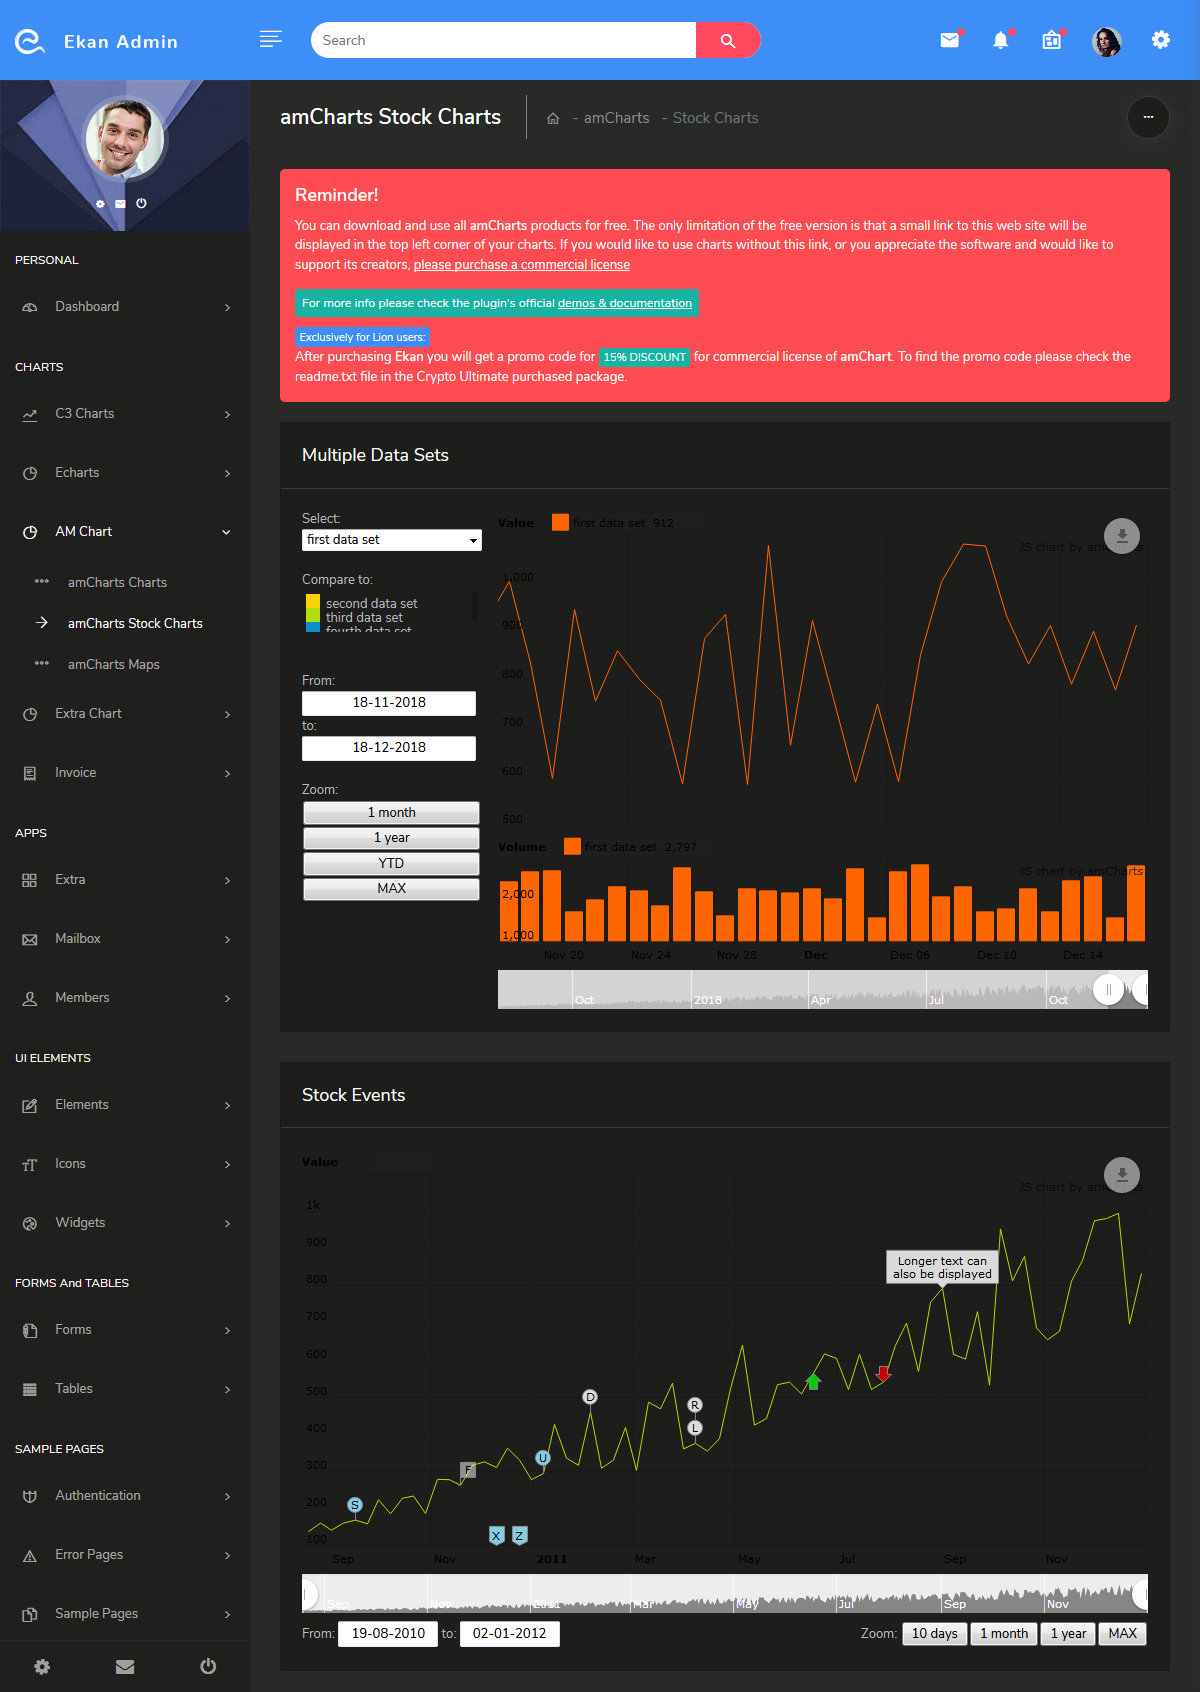Screen dimensions: 1200x1692
Task: Click the YTD zoom button
Action: 391,864
